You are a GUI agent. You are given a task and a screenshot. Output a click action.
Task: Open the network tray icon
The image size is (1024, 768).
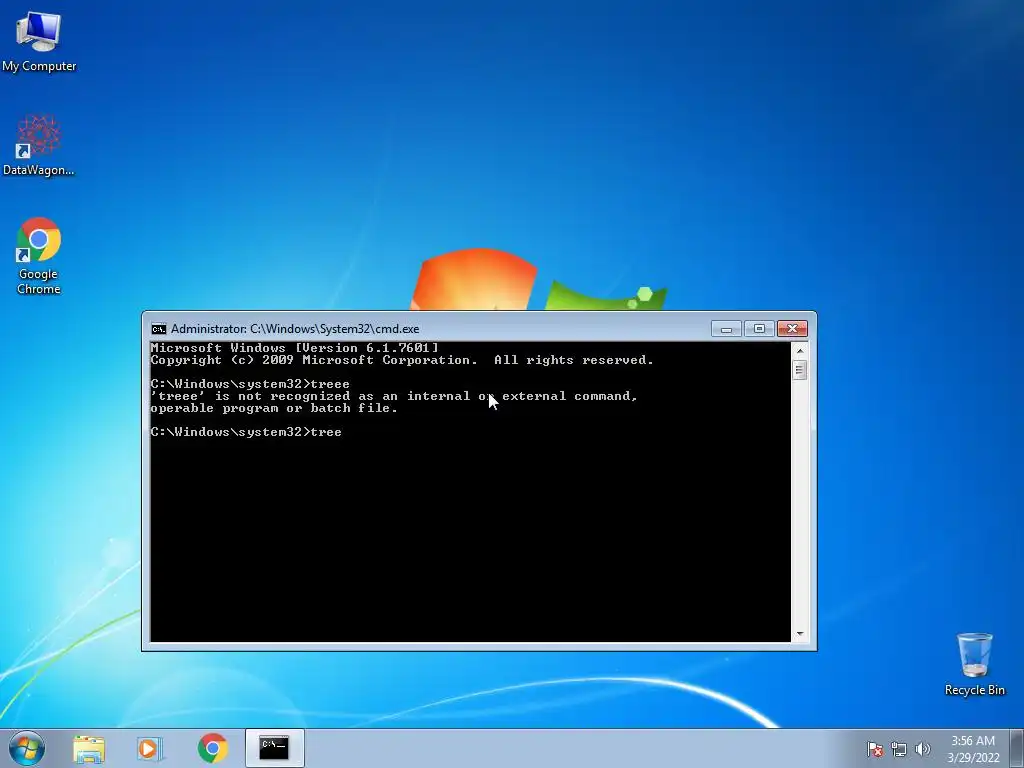899,749
